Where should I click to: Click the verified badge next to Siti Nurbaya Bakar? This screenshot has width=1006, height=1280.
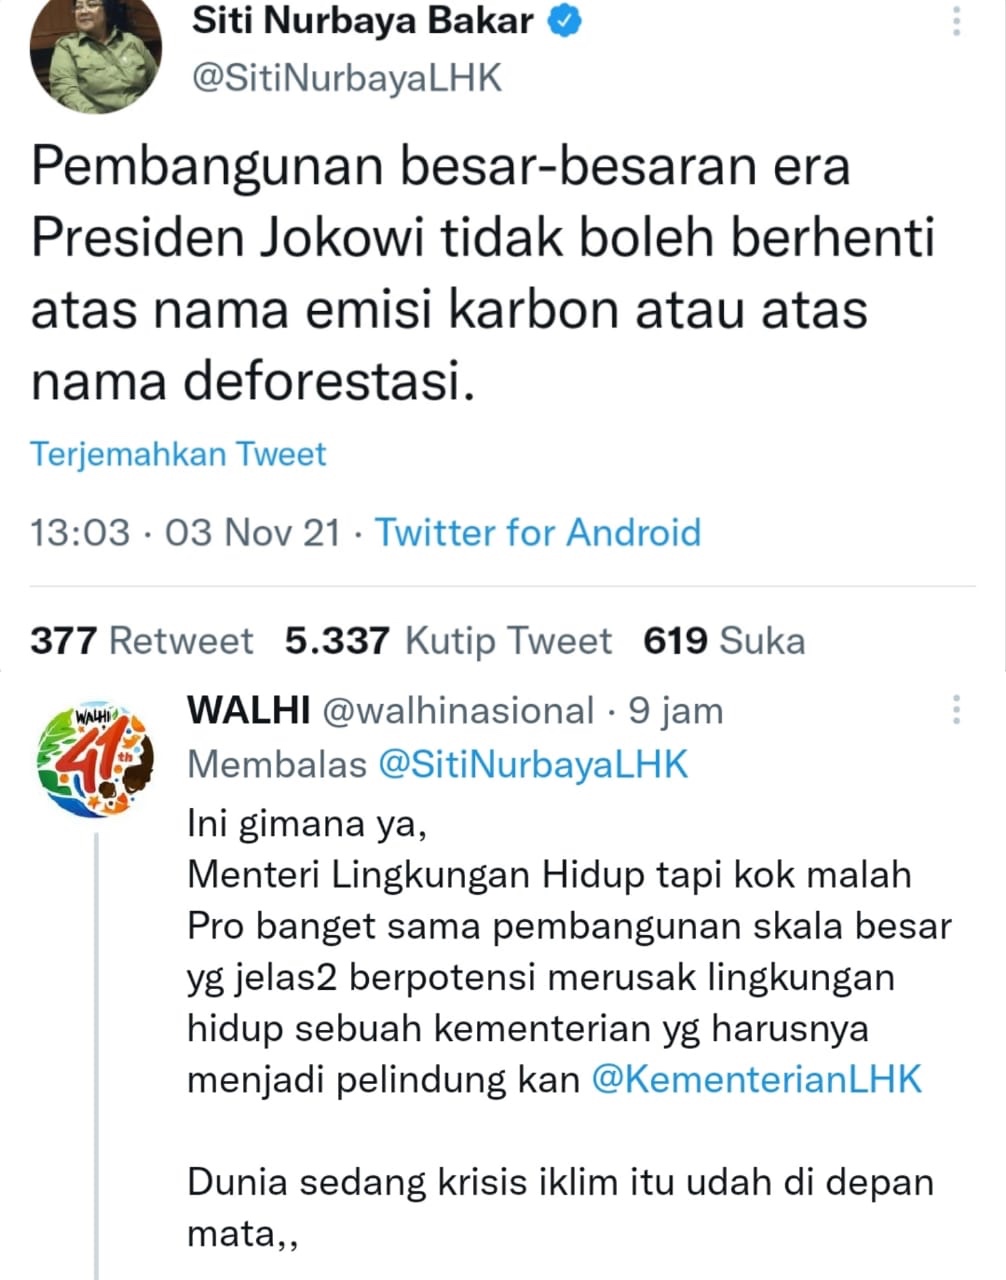[566, 21]
